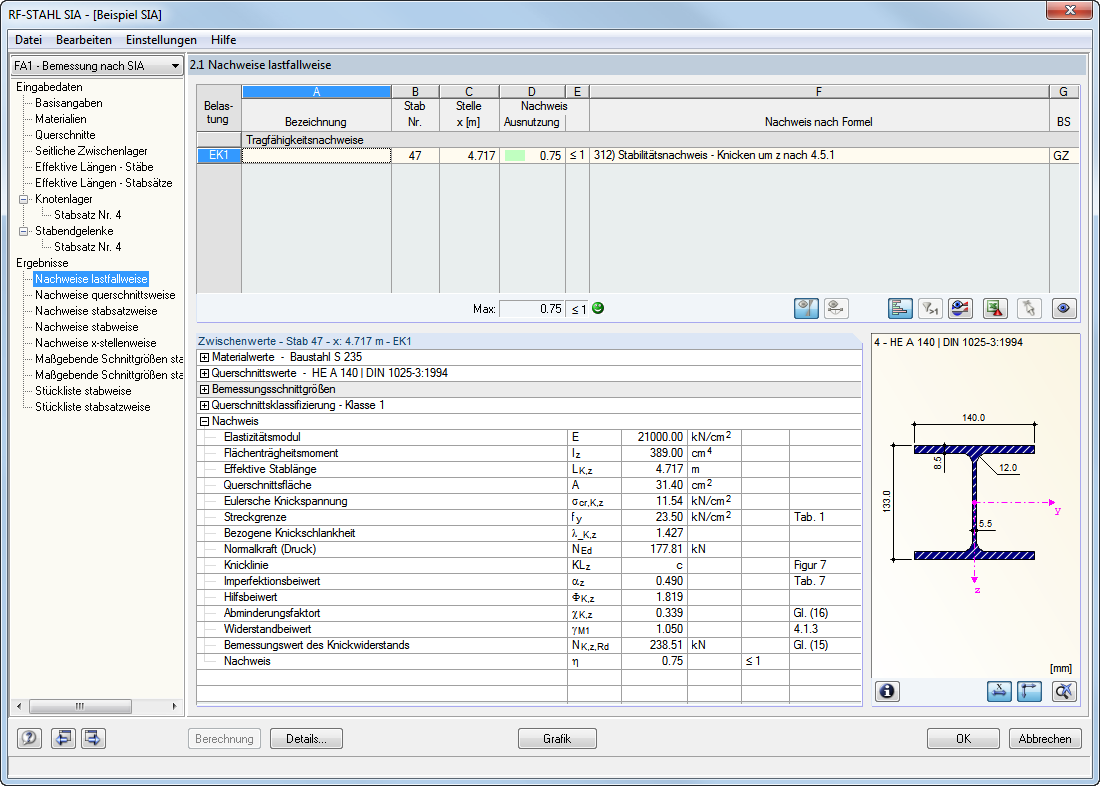1100x786 pixels.
Task: Open the Einstellungen menu
Action: pyautogui.click(x=161, y=40)
